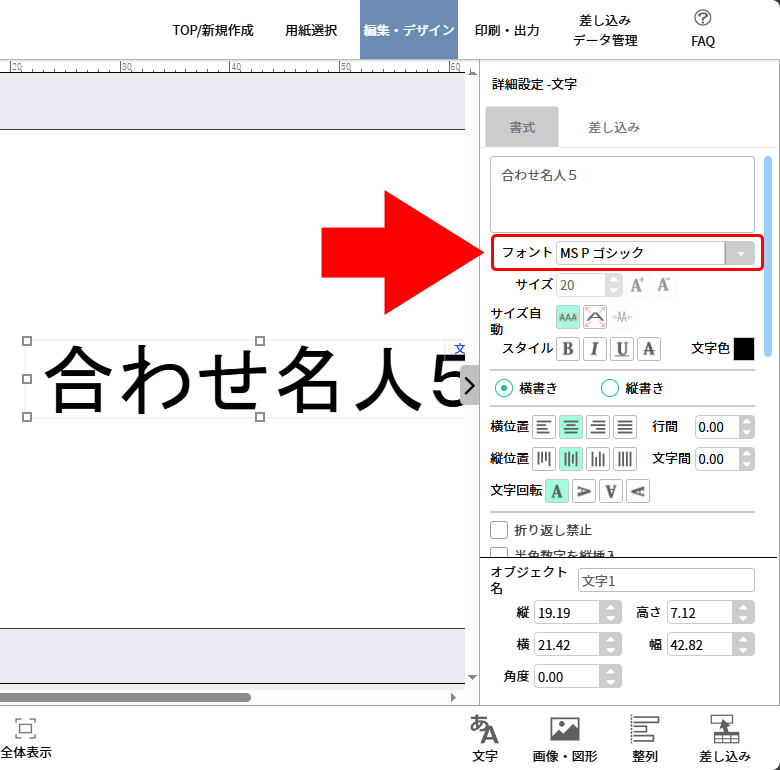Decrease font size with A- icon
This screenshot has width=780, height=770.
click(664, 285)
